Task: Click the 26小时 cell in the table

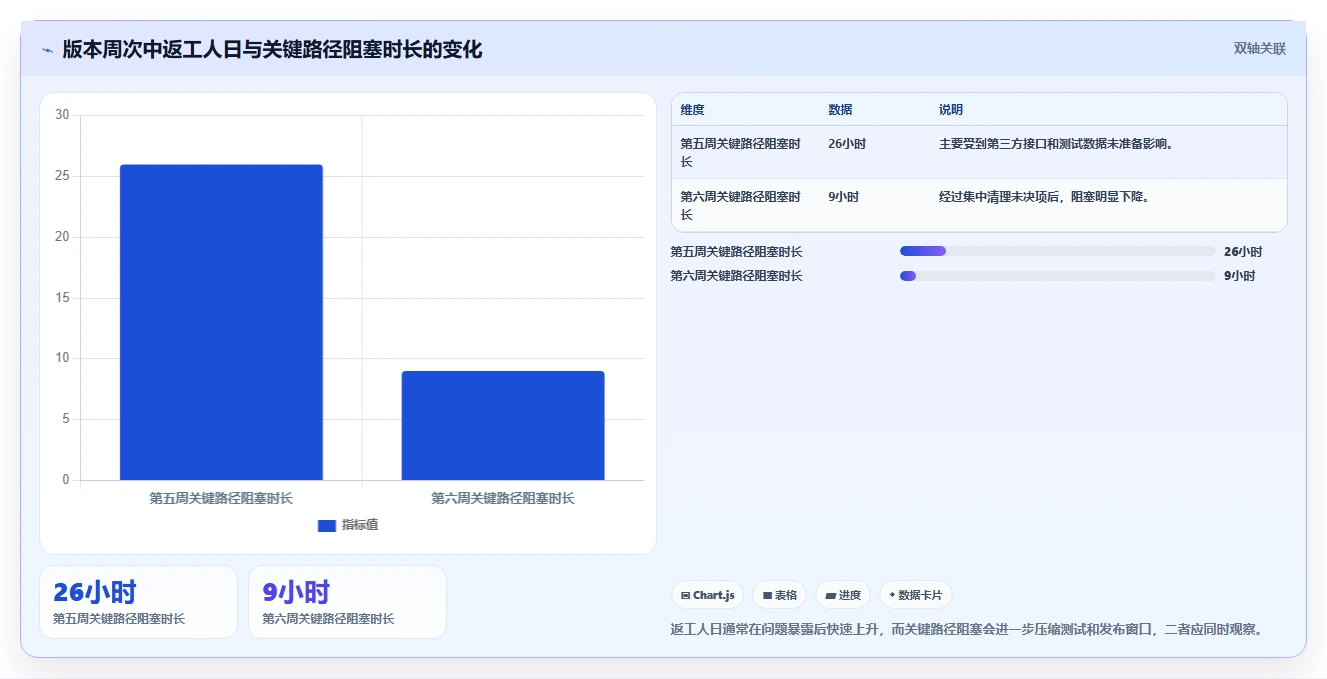Action: pos(847,144)
